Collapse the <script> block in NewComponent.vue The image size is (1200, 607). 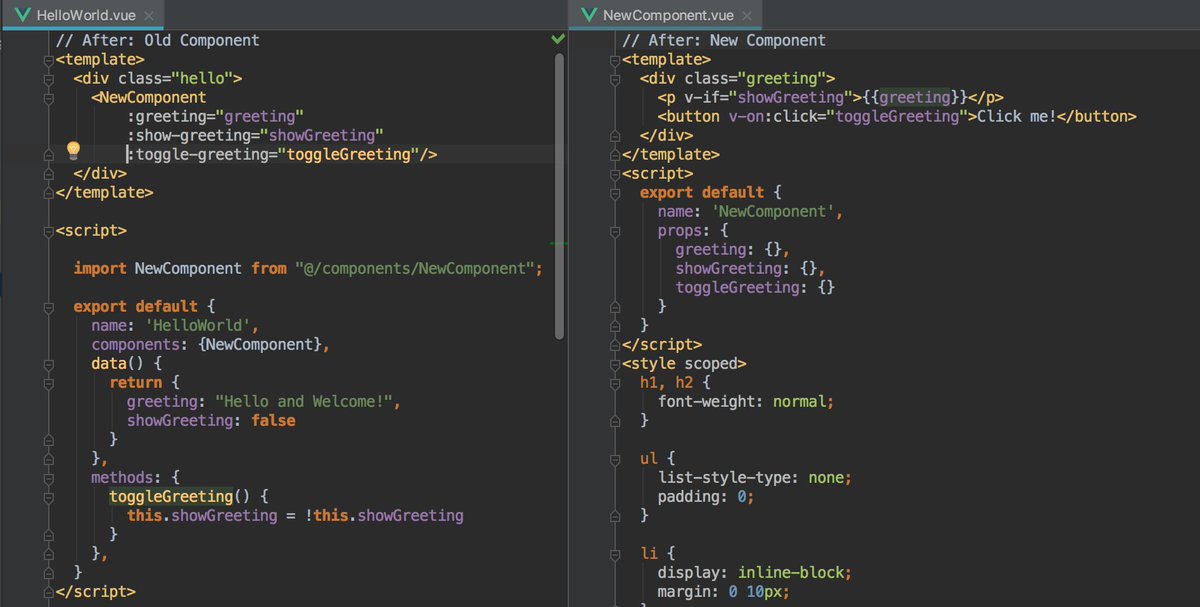[x=617, y=174]
